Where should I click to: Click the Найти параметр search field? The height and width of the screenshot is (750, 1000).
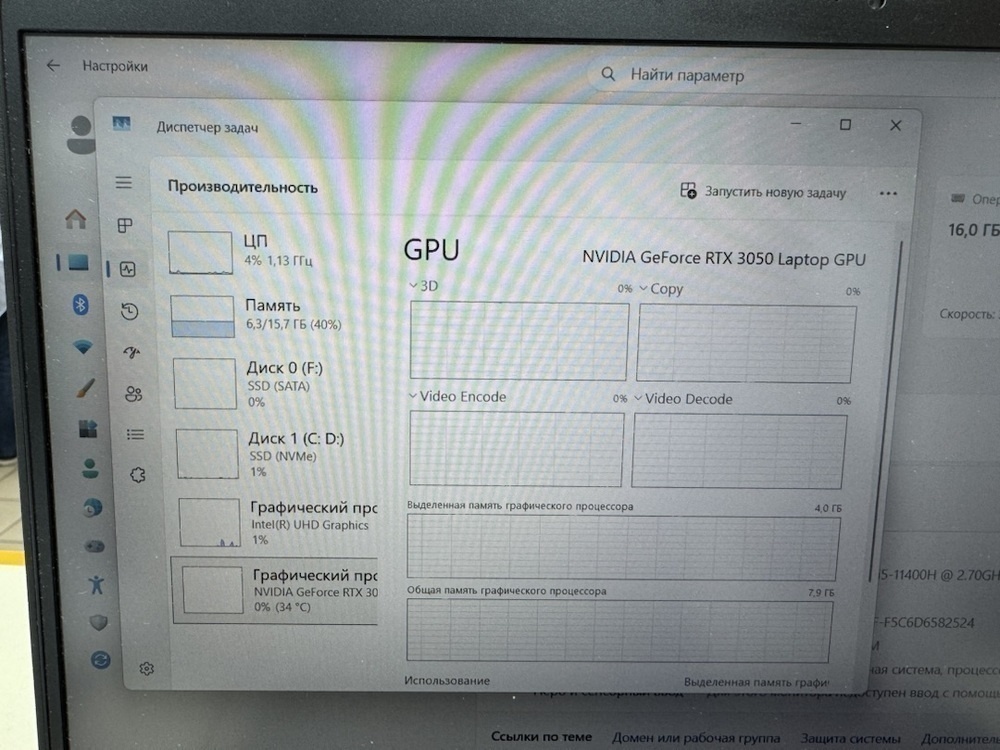(x=793, y=76)
